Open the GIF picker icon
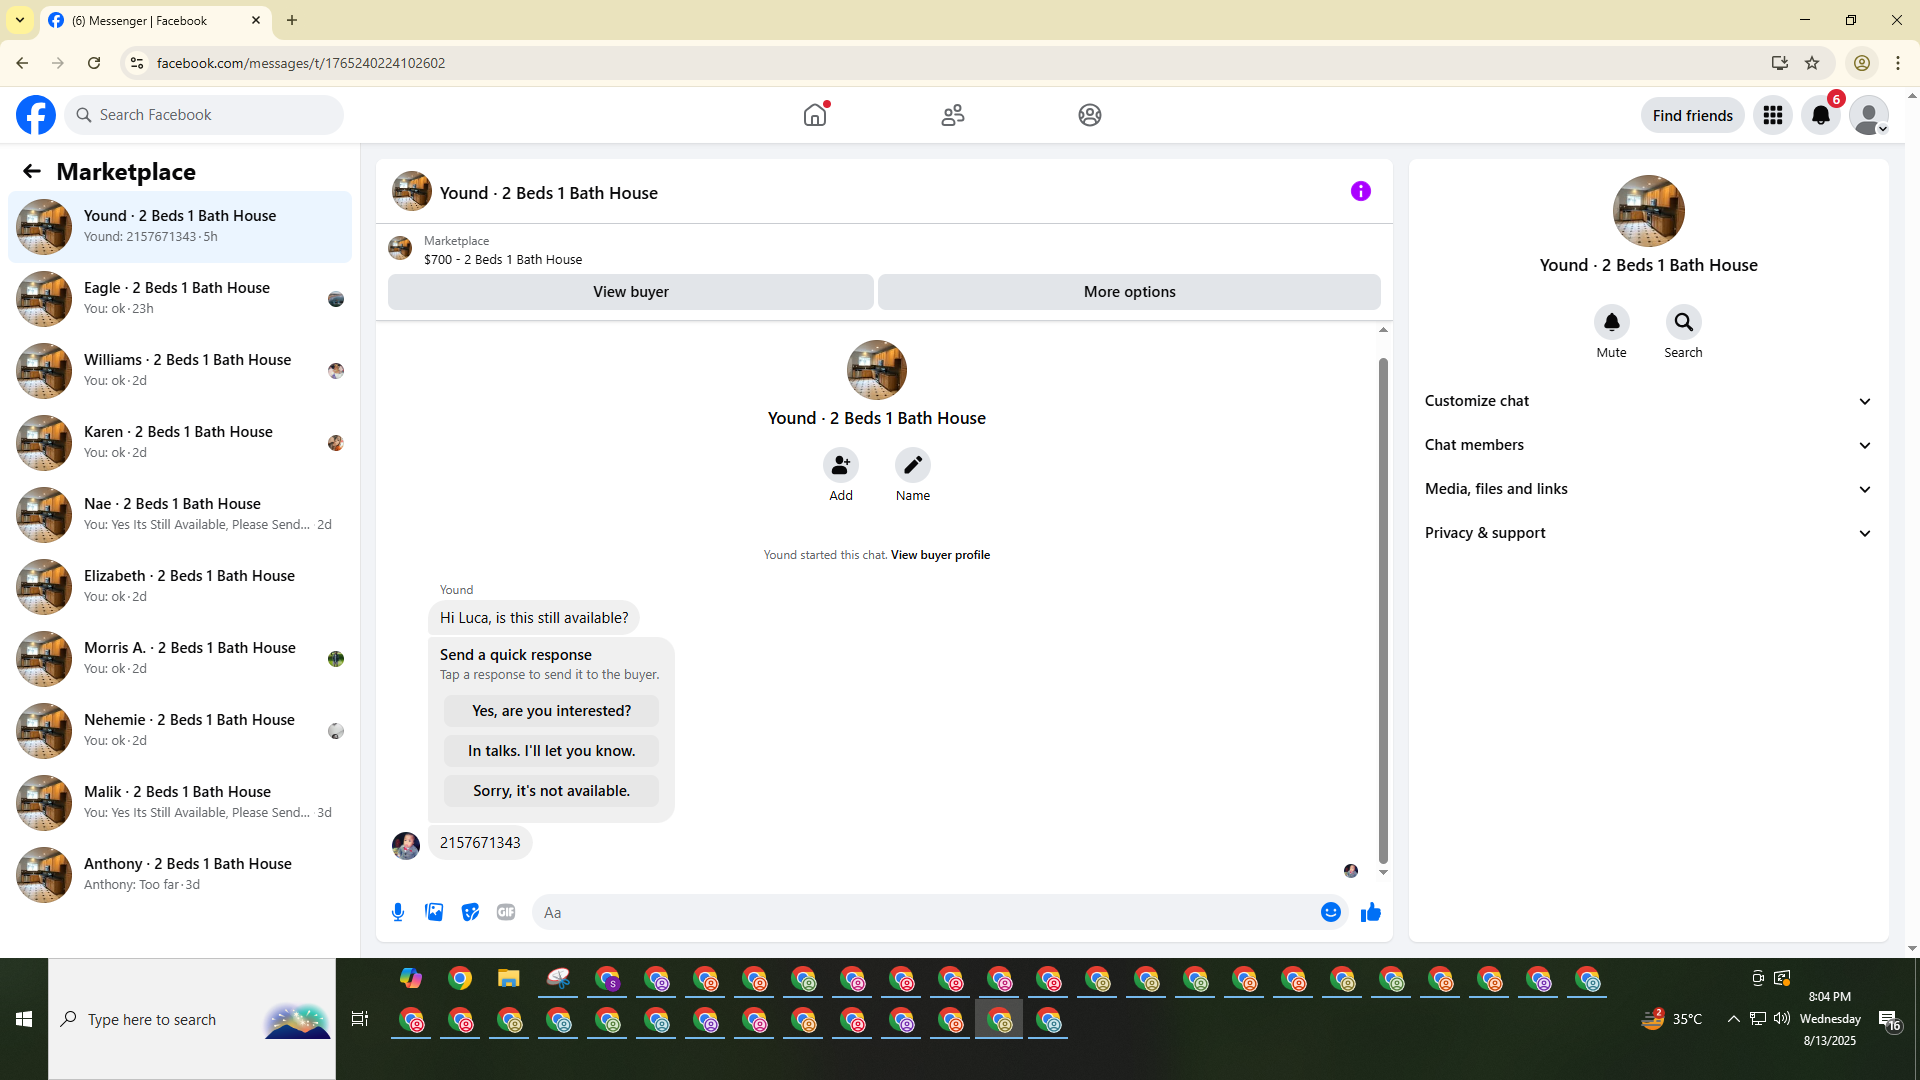The height and width of the screenshot is (1080, 1920). (506, 912)
